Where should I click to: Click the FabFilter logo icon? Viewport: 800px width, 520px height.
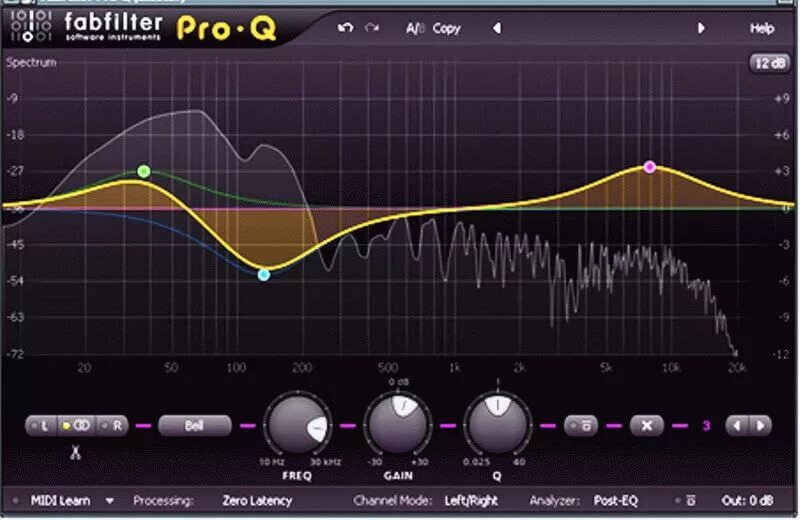(x=31, y=25)
